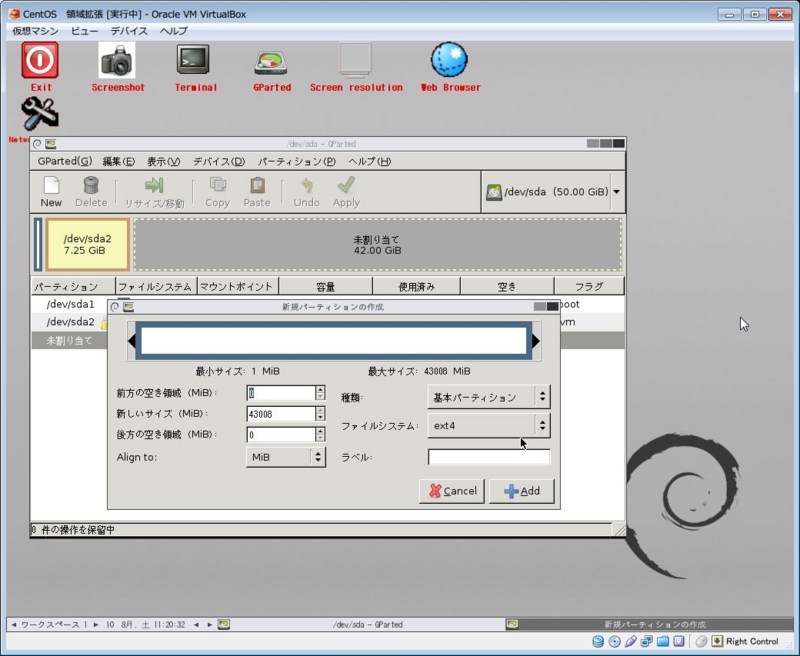Open the 編集(E) menu
The image size is (800, 656).
(x=118, y=161)
